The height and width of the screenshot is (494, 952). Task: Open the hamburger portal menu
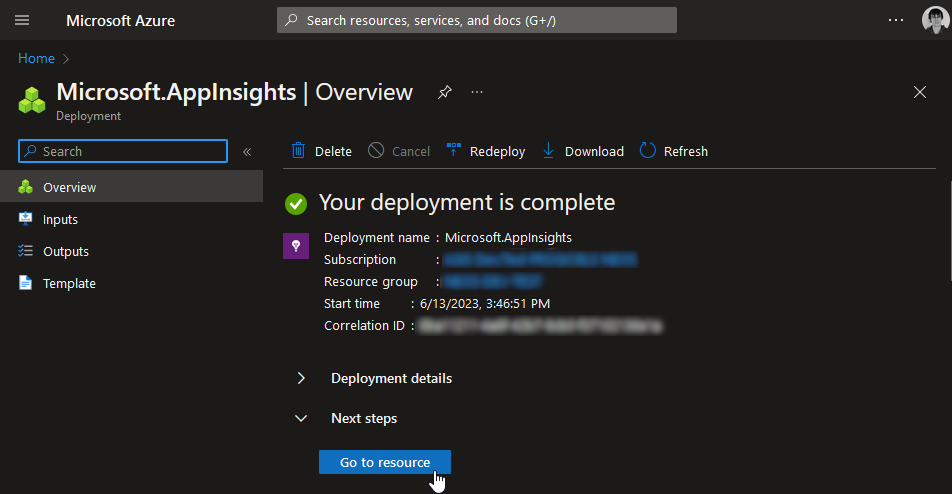[x=22, y=20]
